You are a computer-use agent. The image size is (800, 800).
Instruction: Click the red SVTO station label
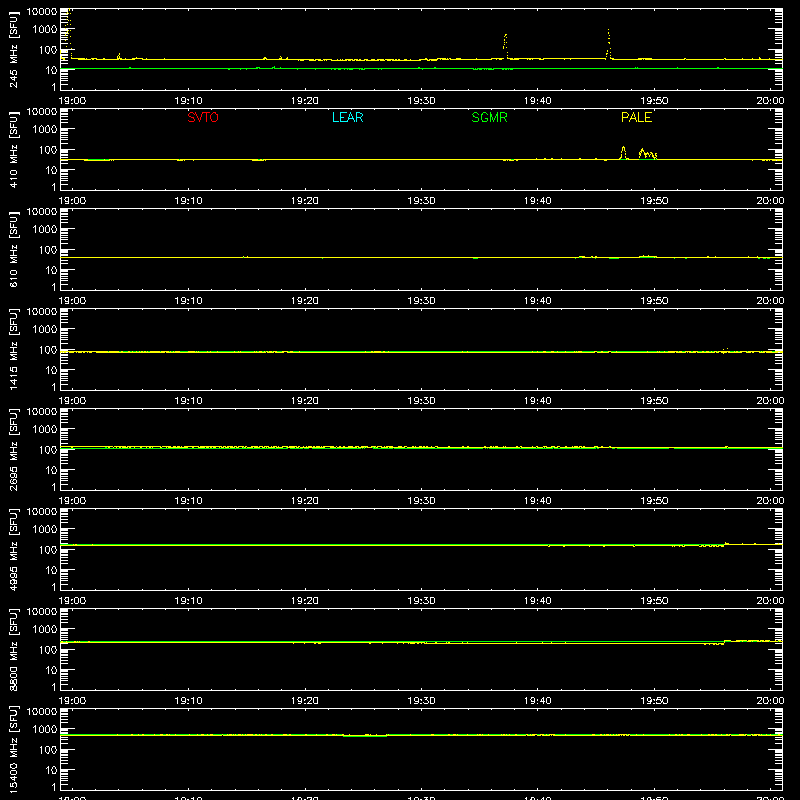pyautogui.click(x=203, y=117)
